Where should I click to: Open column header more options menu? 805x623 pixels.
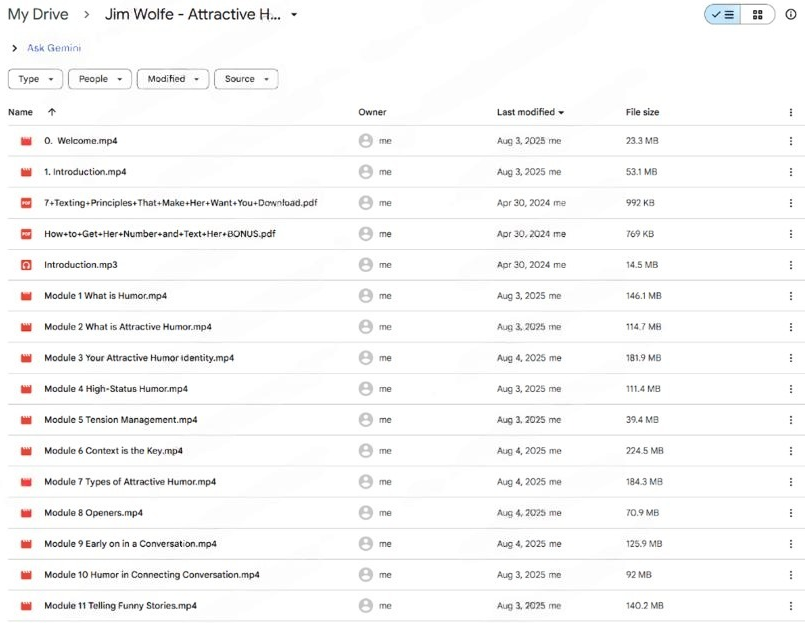pyautogui.click(x=790, y=113)
